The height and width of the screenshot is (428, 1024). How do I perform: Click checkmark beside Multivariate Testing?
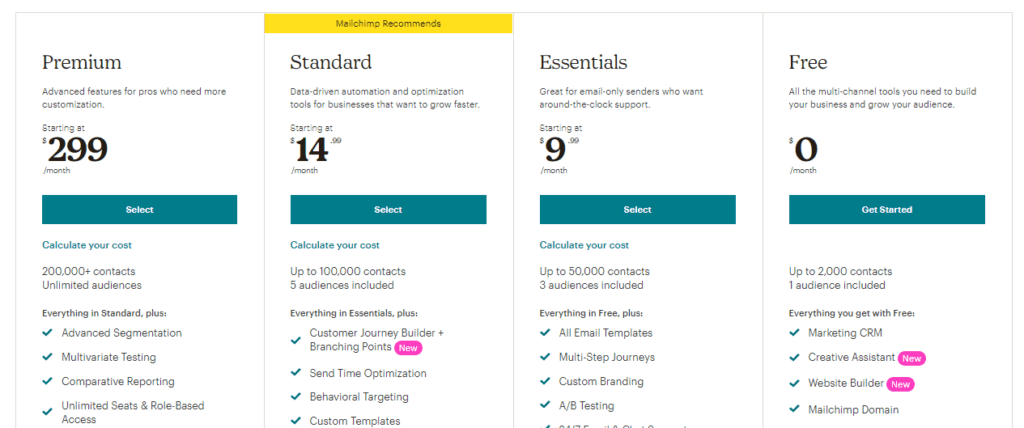47,357
